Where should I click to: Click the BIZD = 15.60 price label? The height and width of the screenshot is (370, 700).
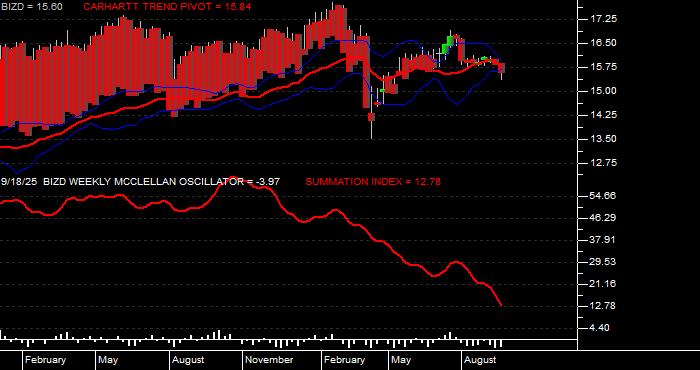(32, 7)
